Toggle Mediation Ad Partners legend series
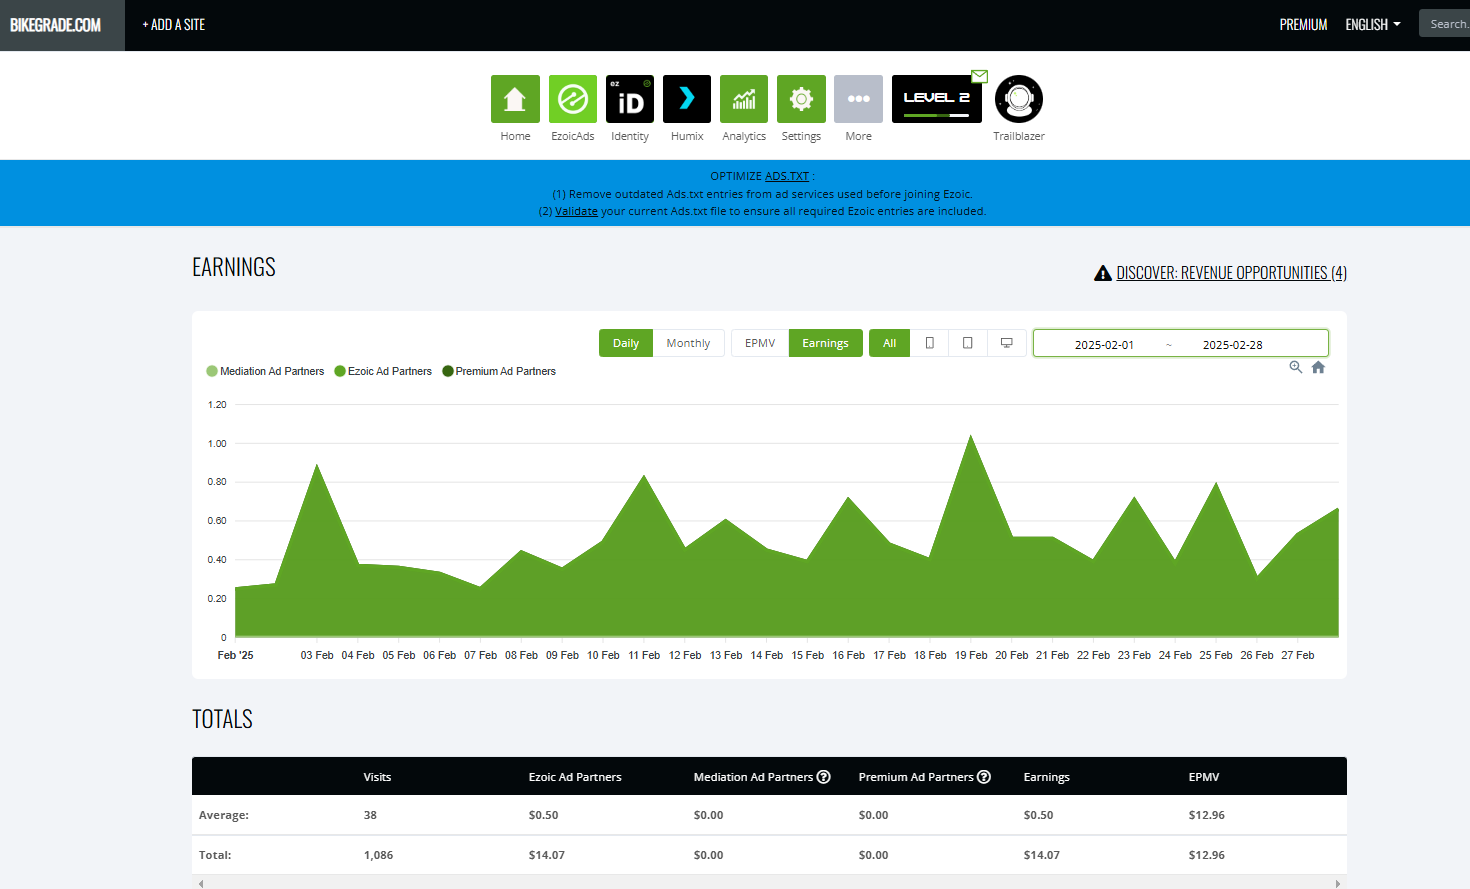 [x=265, y=371]
